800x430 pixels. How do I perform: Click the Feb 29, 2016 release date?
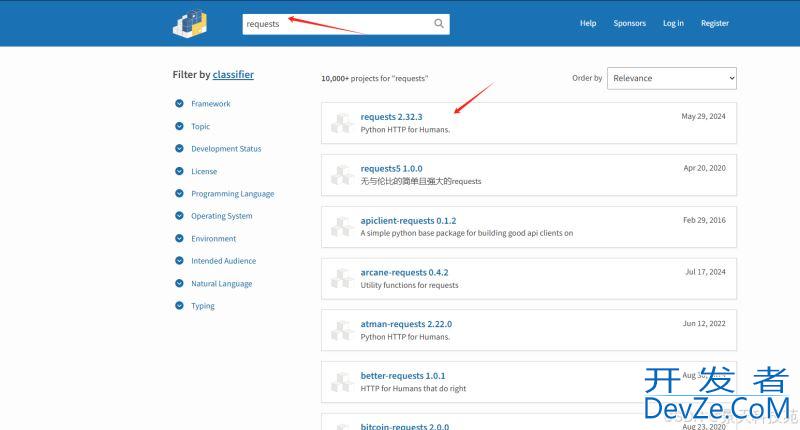coord(704,220)
